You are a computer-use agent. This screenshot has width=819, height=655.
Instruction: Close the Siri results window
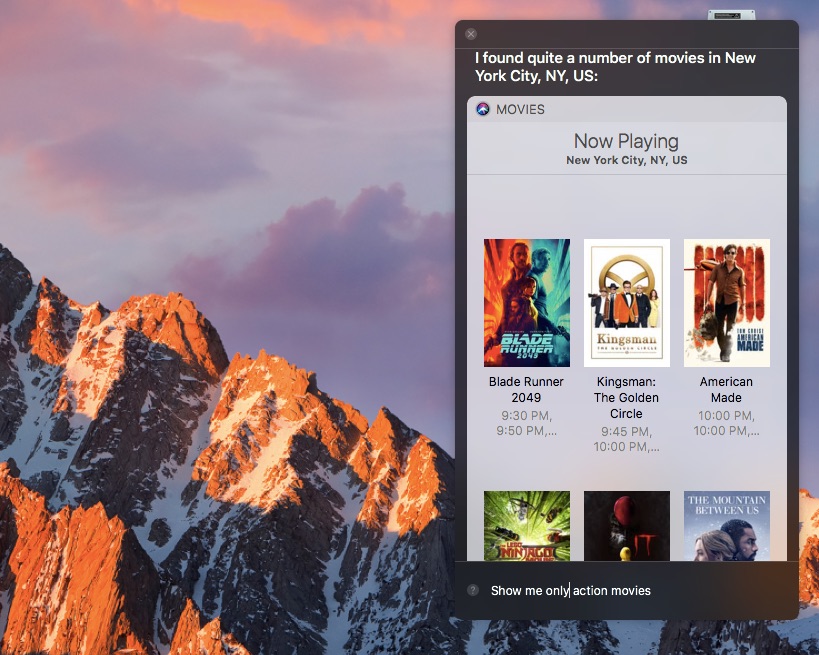(x=471, y=34)
